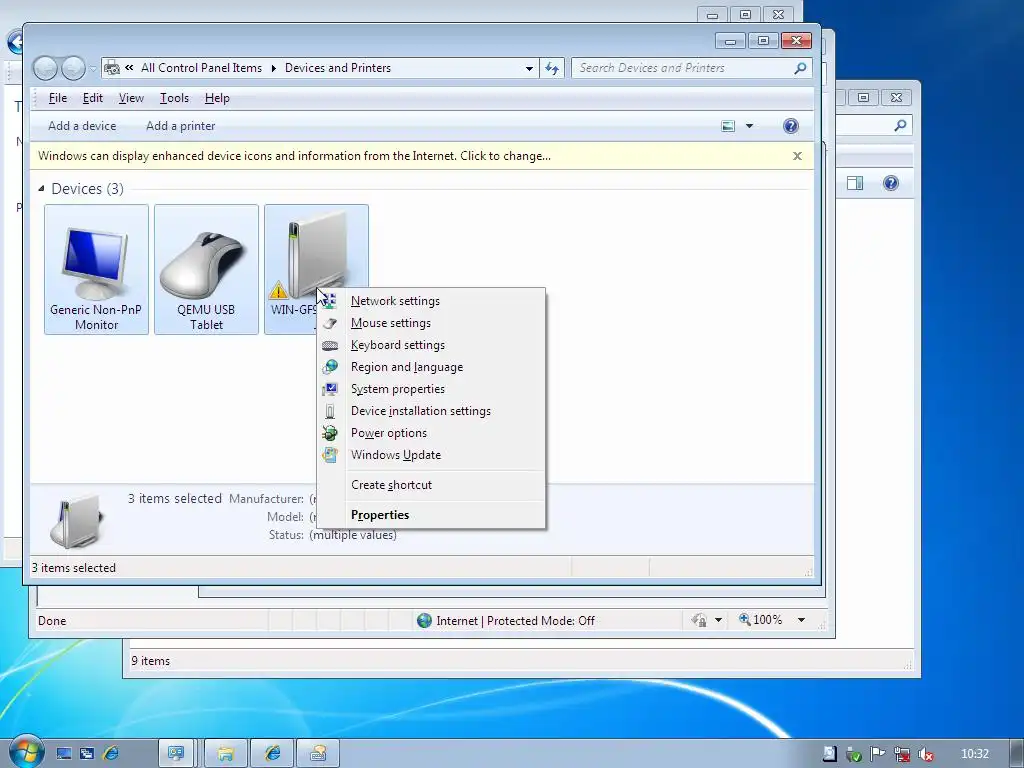Select the QEMU USB Tablet device
Screen dimensions: 1024x768
point(206,269)
